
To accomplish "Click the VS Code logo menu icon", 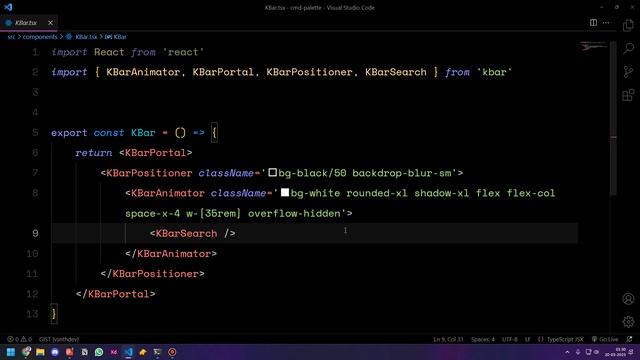I will coord(8,7).
